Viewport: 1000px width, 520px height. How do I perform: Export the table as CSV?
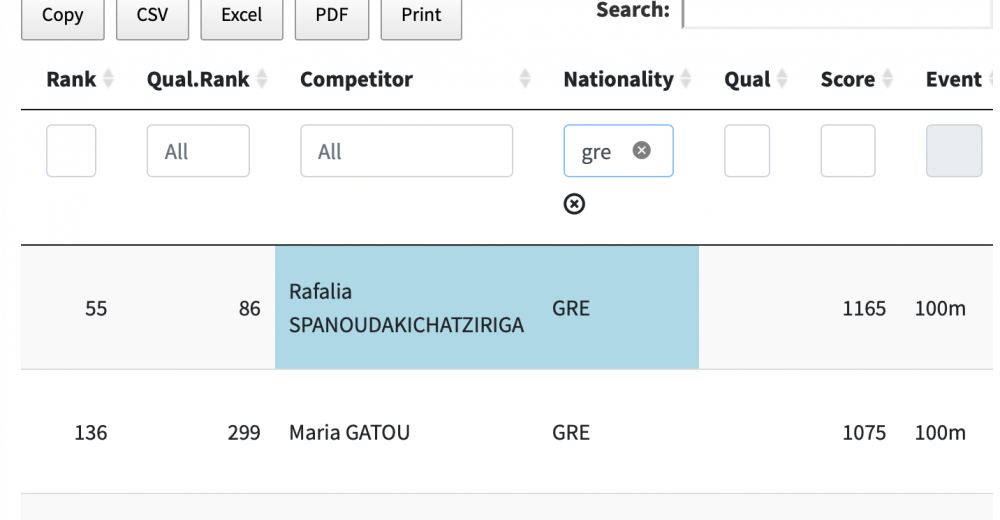(x=152, y=16)
